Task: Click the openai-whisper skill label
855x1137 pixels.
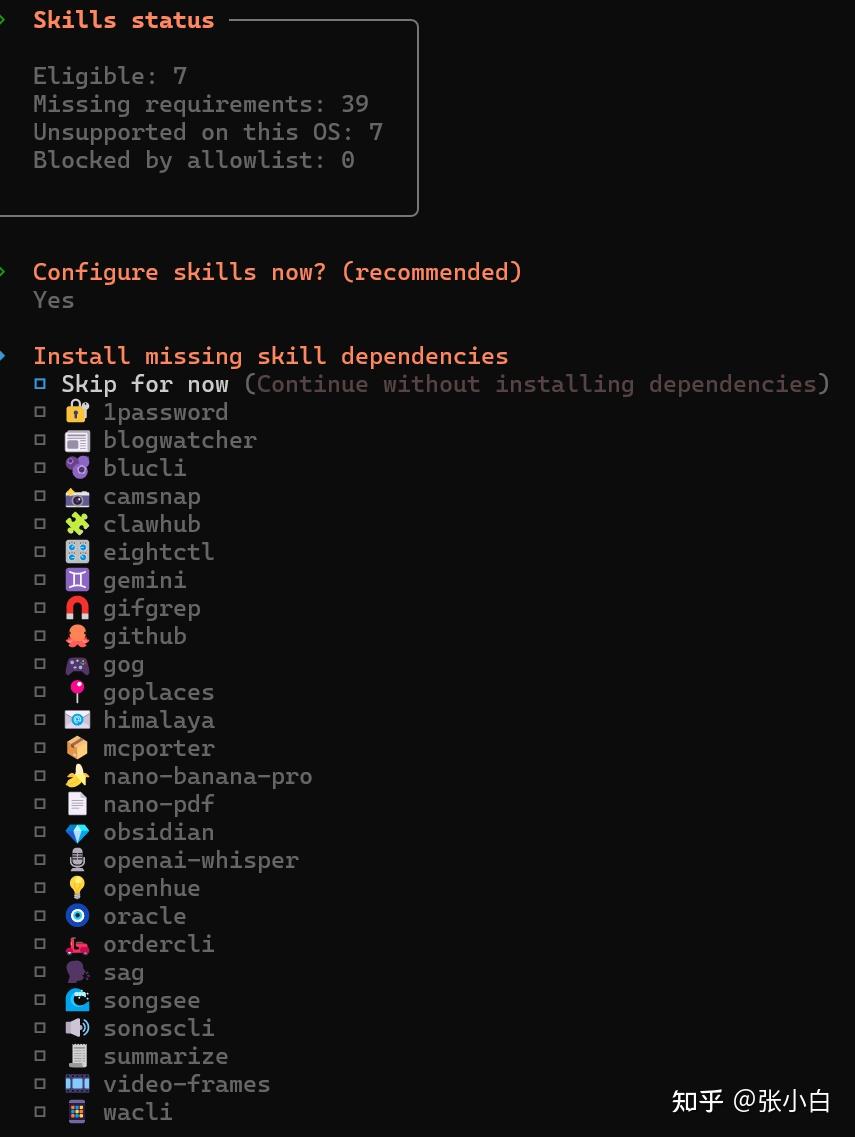Action: [200, 860]
